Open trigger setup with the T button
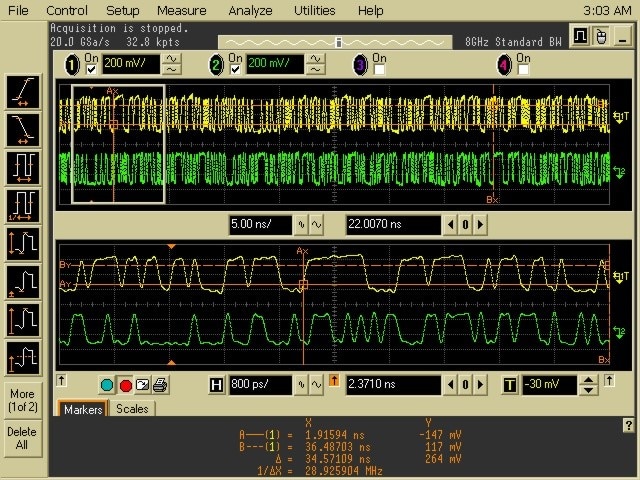 pos(510,385)
